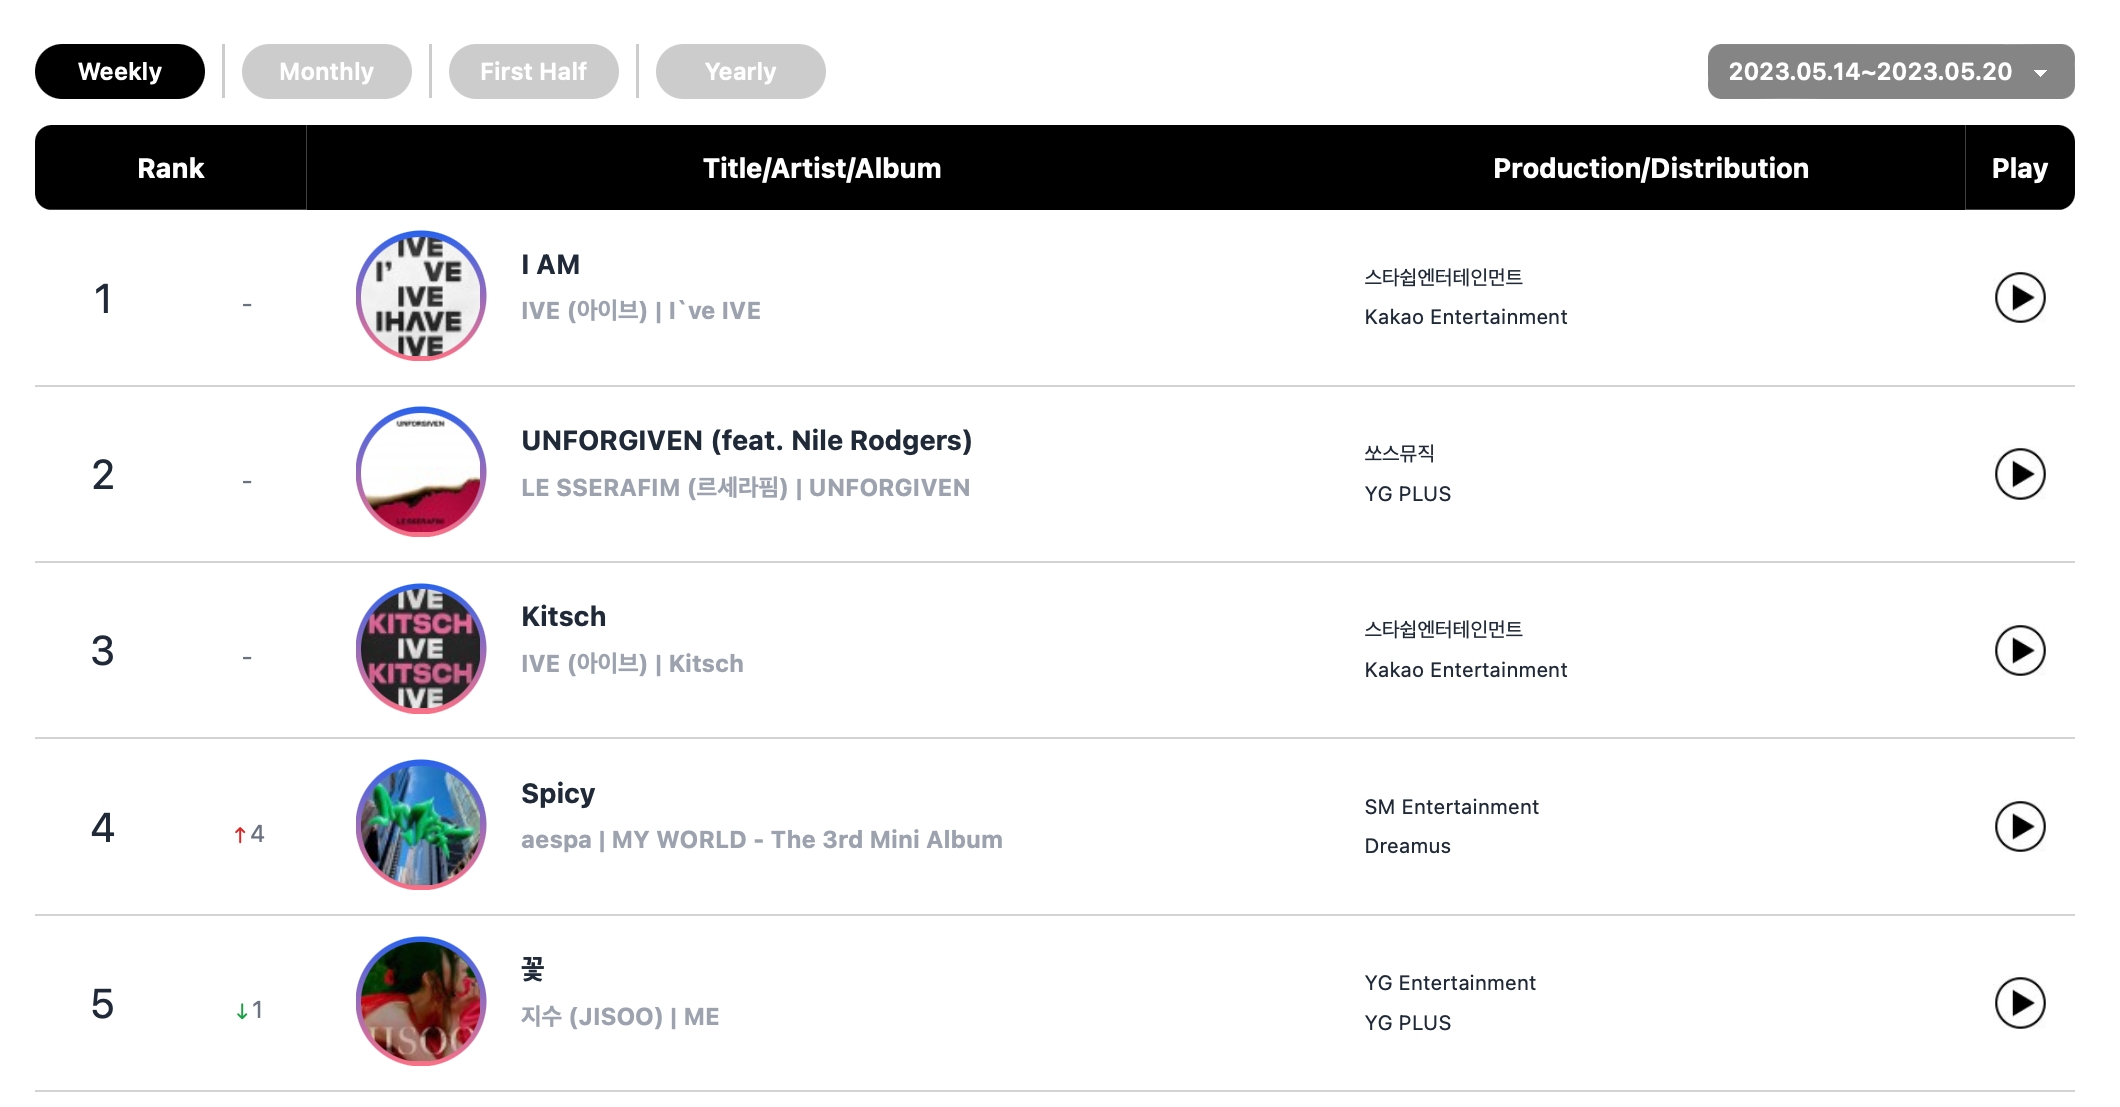The height and width of the screenshot is (1107, 2120).
Task: Click the song title Spicy
Action: click(x=558, y=794)
